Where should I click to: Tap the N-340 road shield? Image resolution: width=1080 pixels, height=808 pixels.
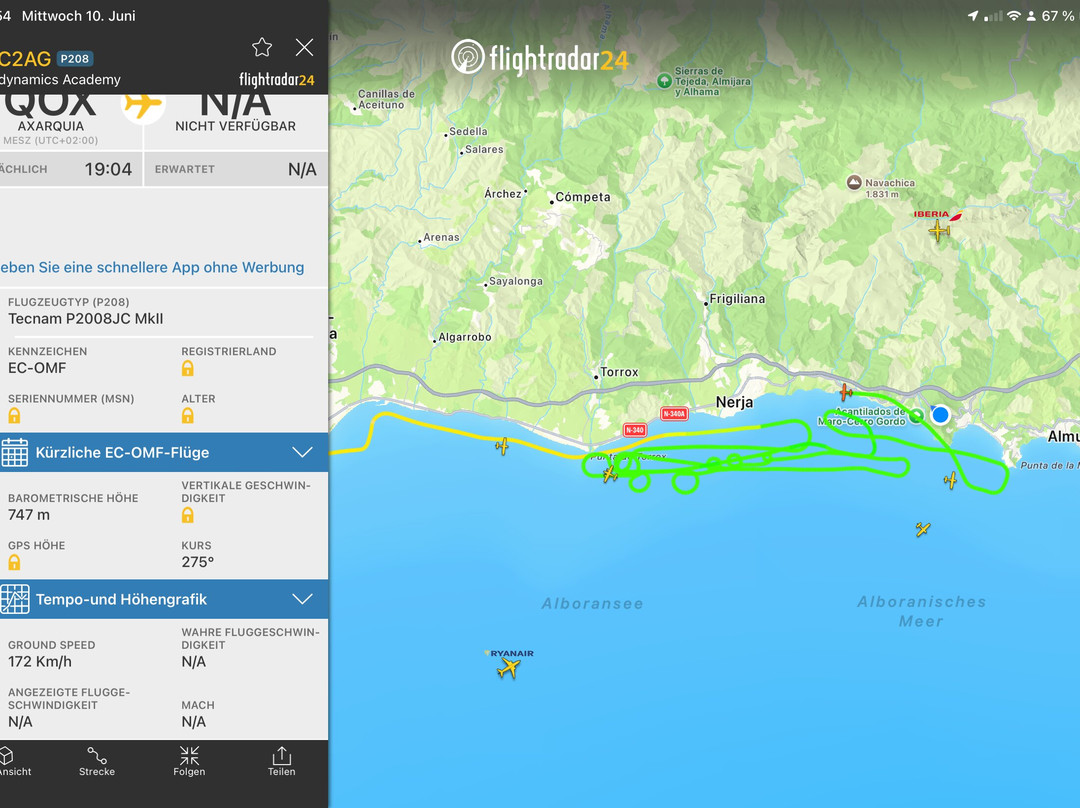point(634,430)
